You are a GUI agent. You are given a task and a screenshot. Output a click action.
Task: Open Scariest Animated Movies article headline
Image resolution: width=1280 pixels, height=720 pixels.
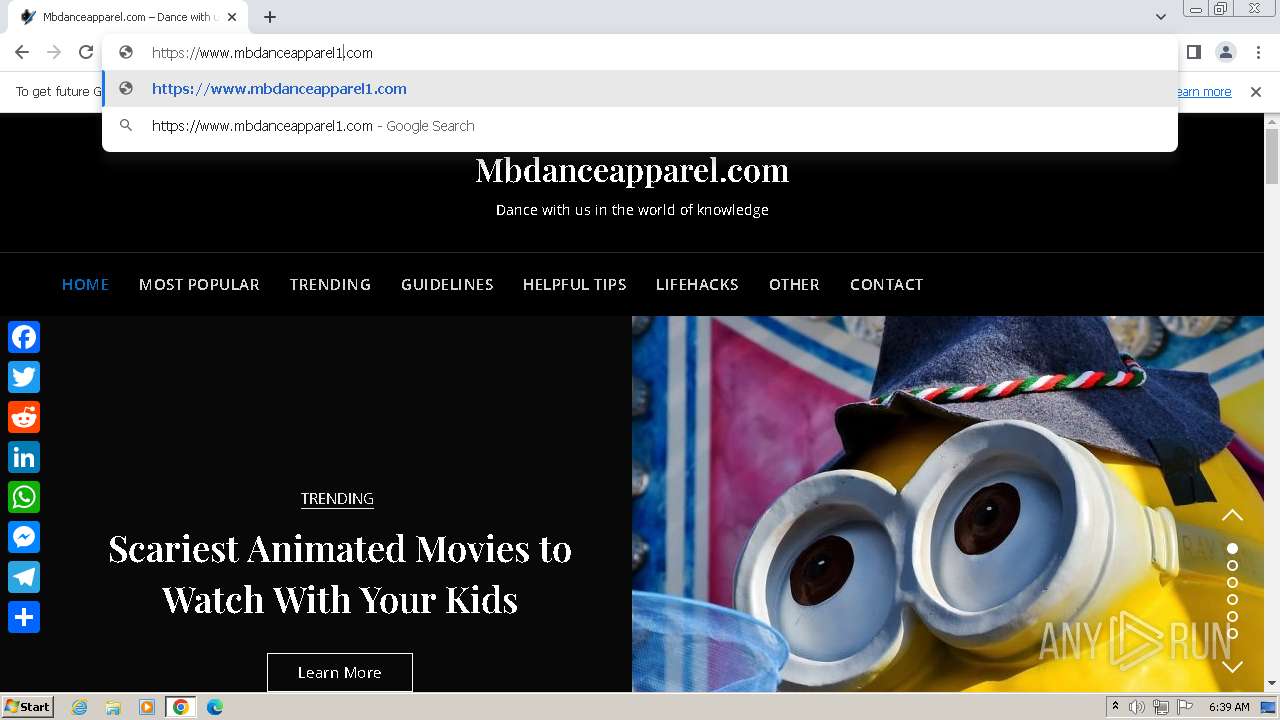pos(340,574)
